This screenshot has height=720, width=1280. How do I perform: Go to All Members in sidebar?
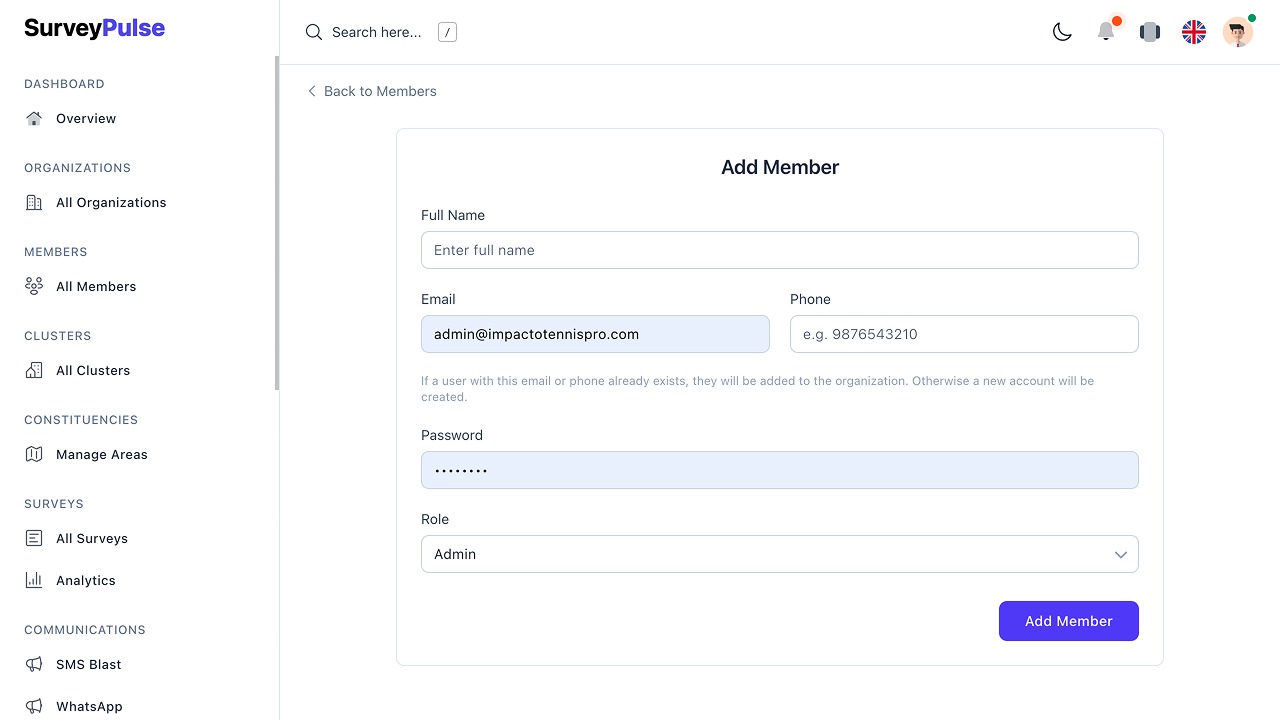click(96, 286)
